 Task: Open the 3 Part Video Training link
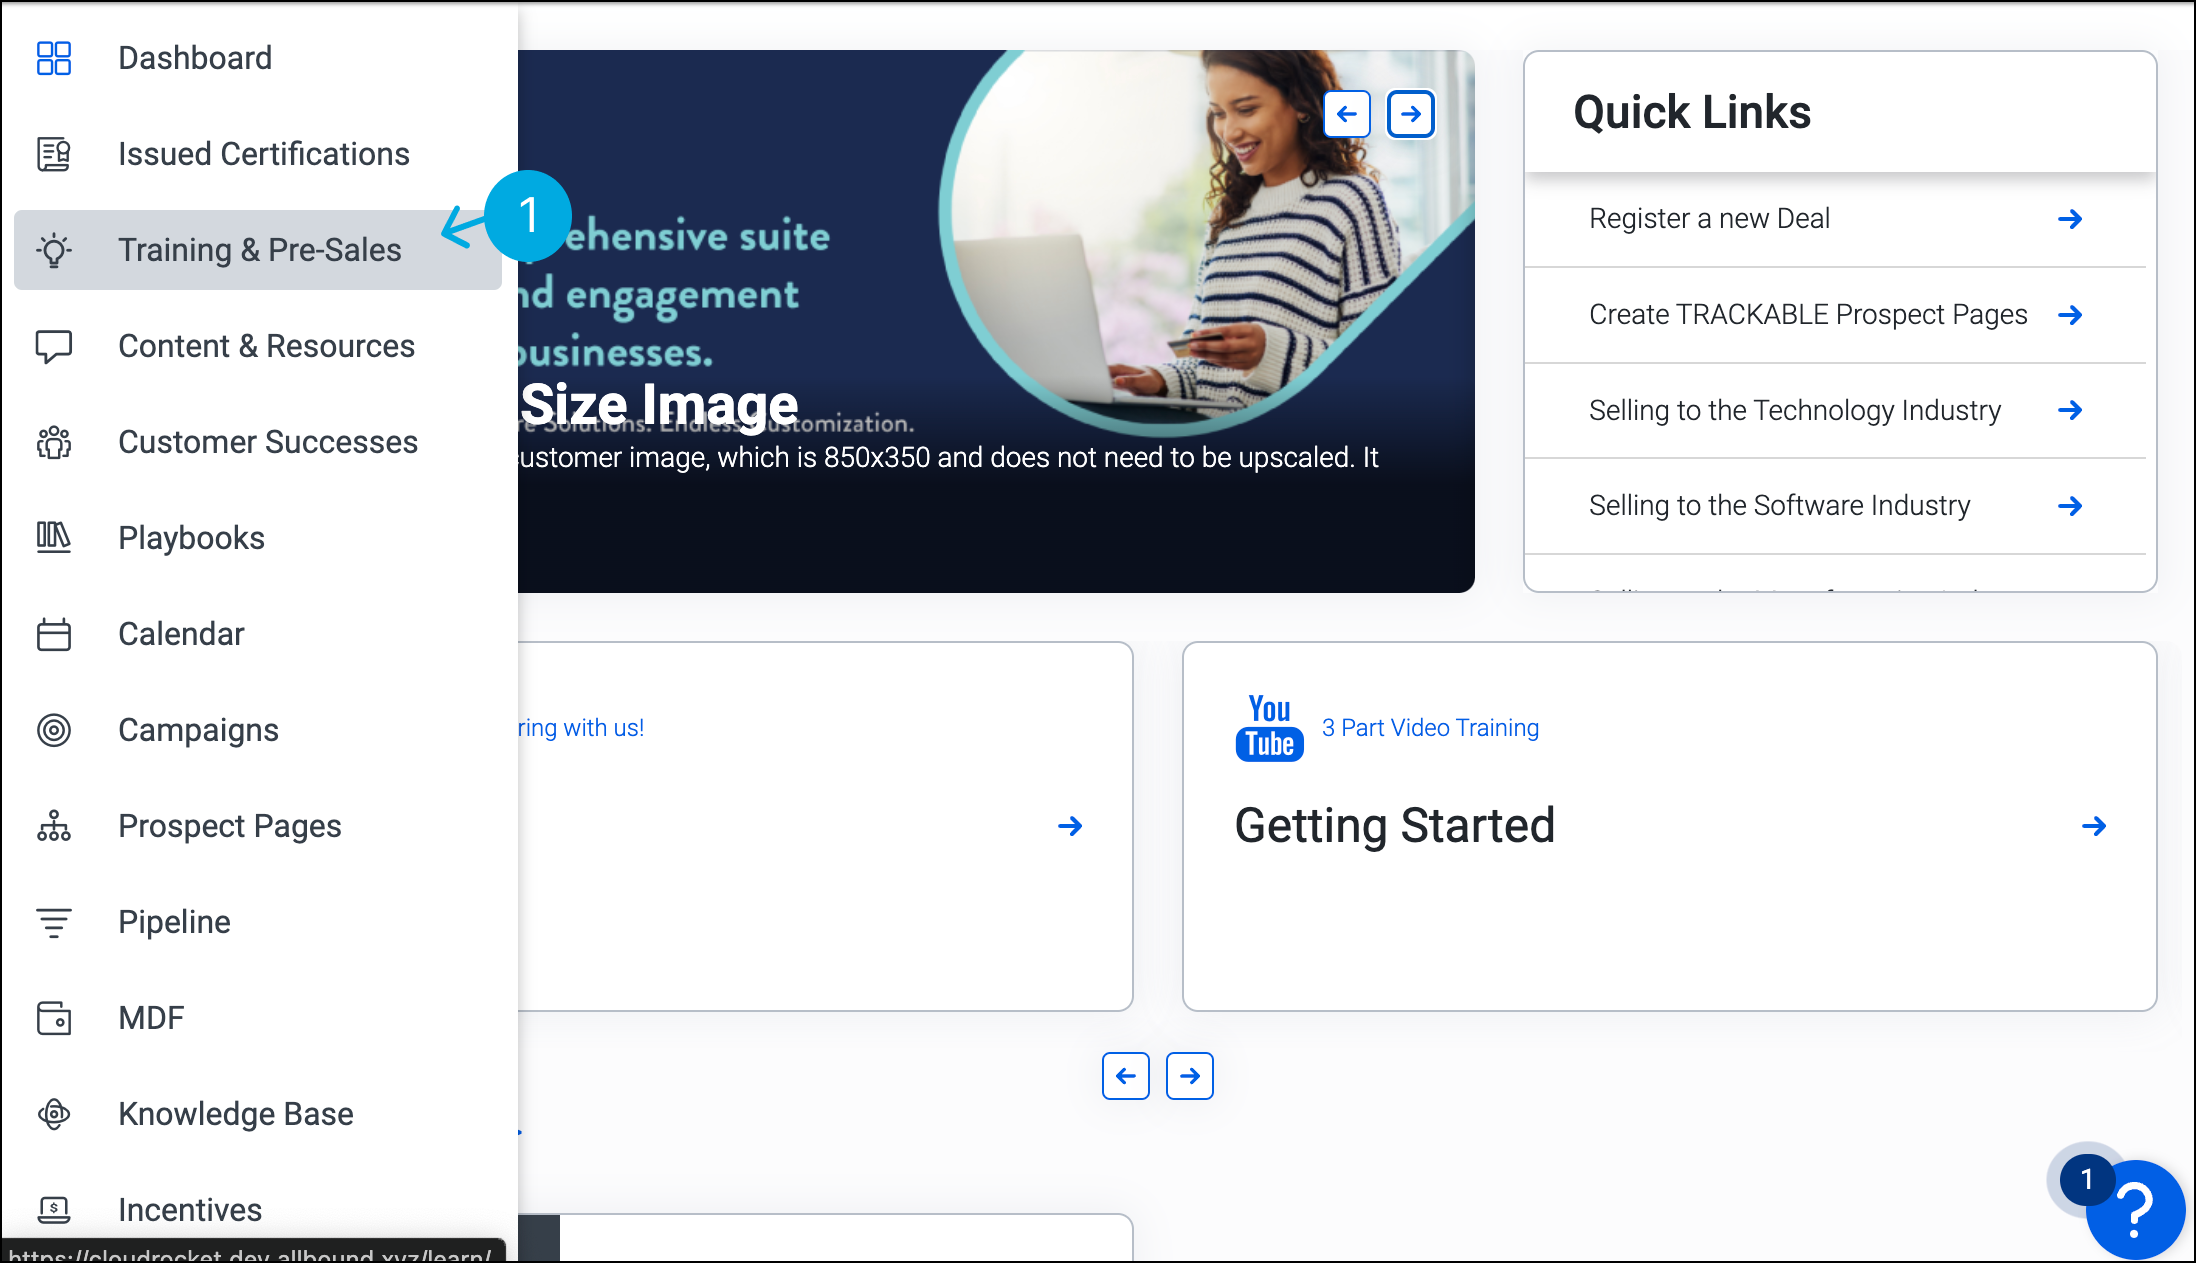tap(1430, 728)
